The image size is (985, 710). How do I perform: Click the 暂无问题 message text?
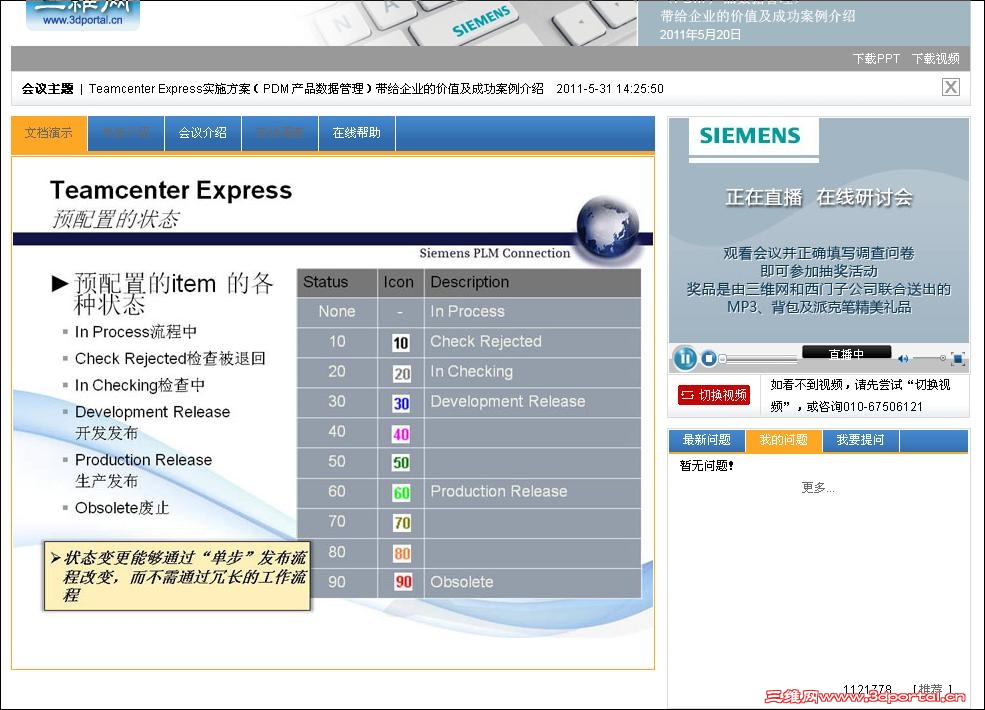tap(706, 466)
